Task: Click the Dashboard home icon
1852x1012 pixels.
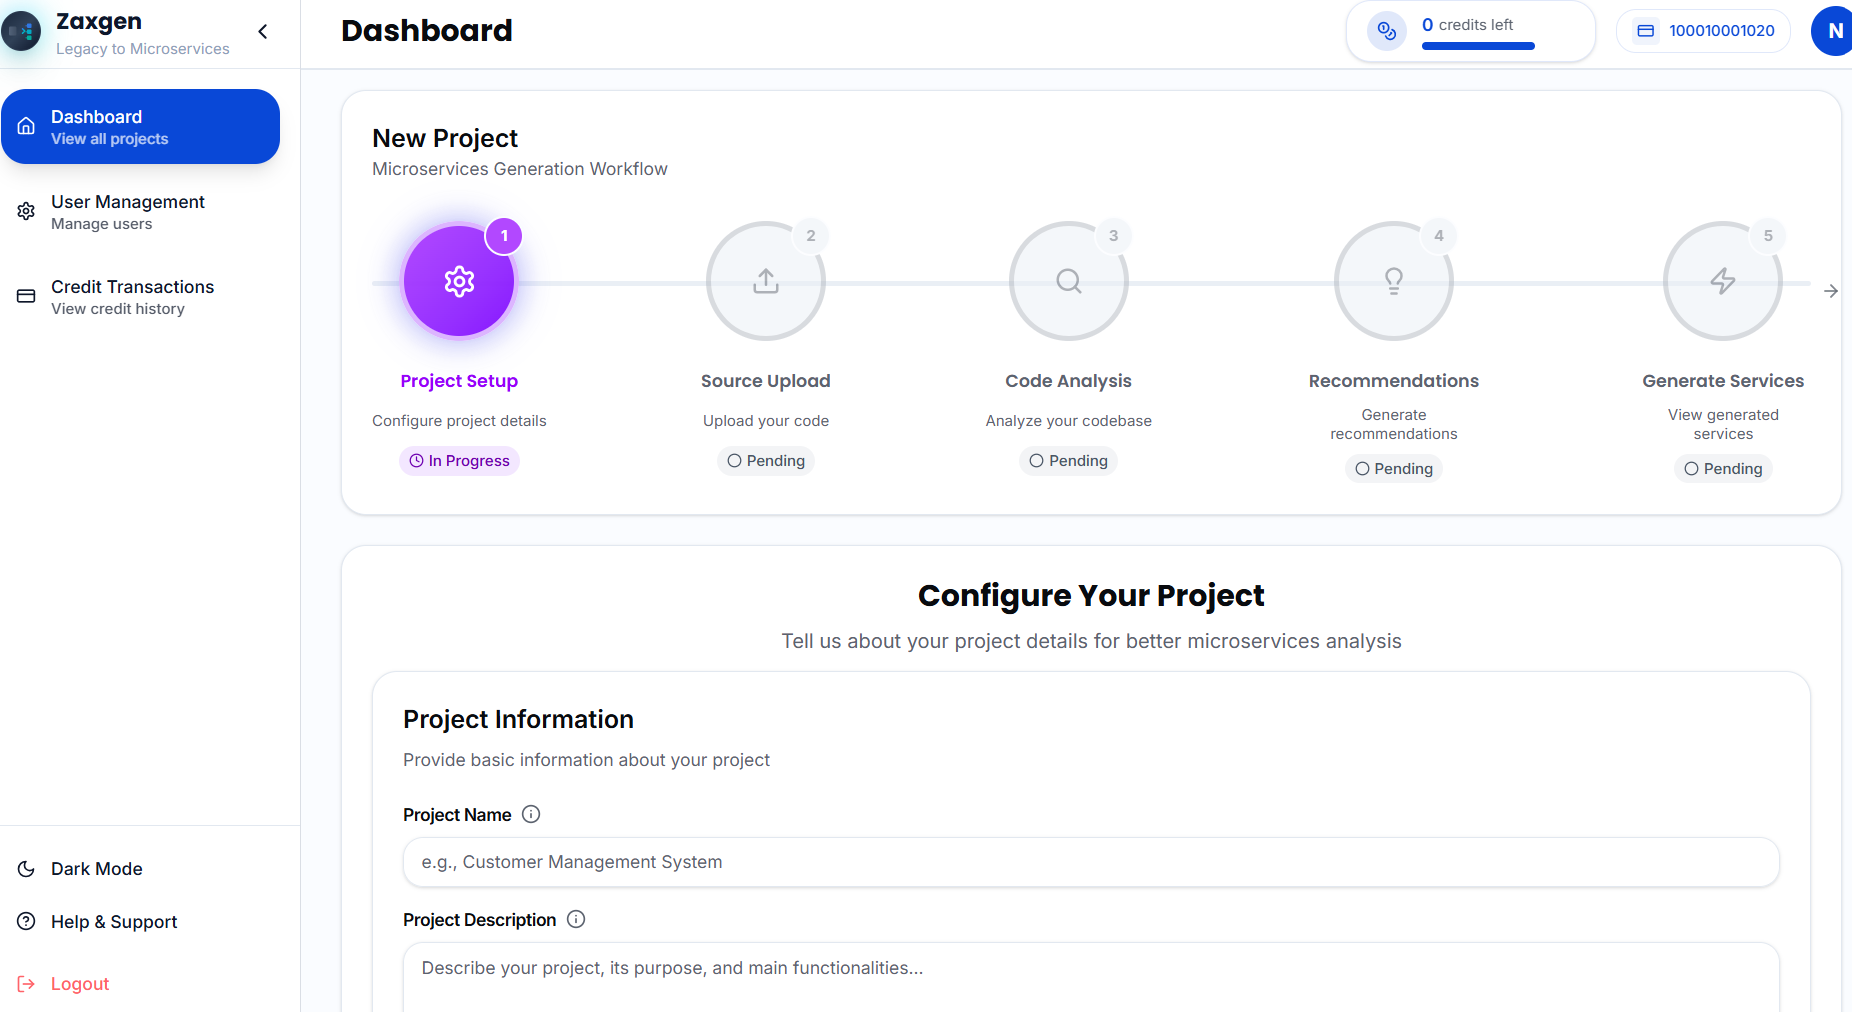Action: tap(26, 126)
